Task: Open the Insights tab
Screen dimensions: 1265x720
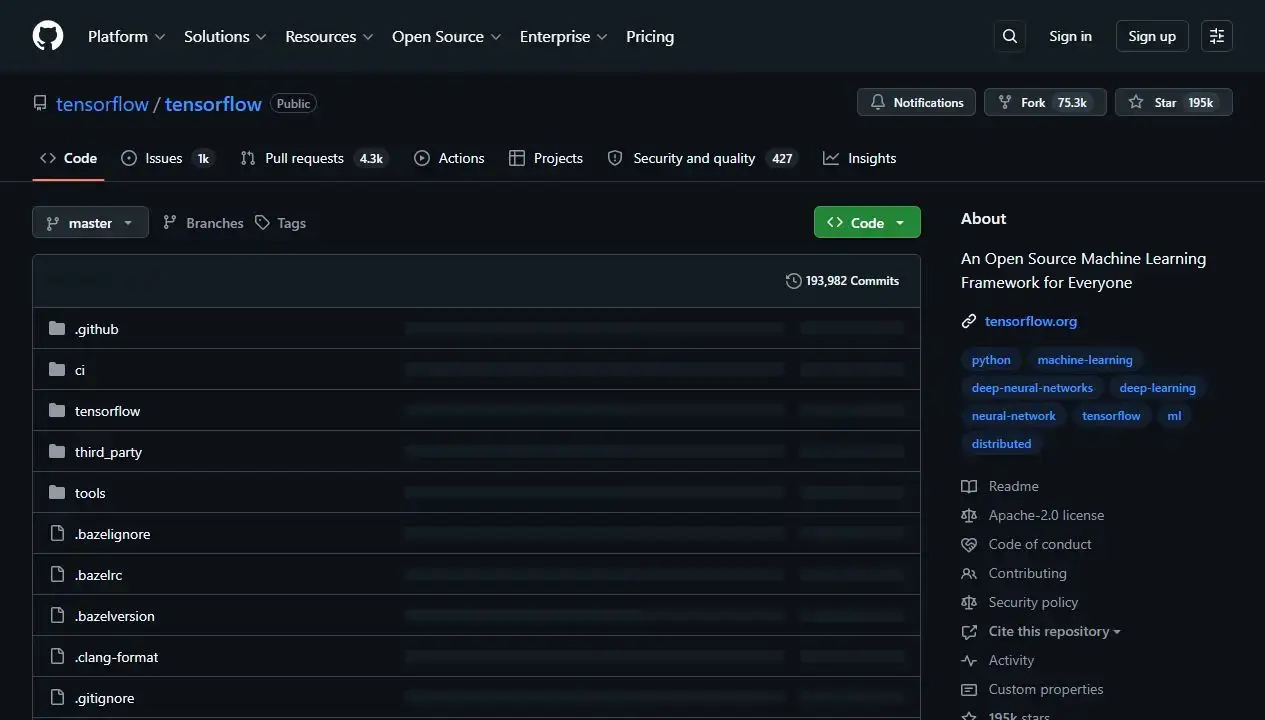Action: 859,158
